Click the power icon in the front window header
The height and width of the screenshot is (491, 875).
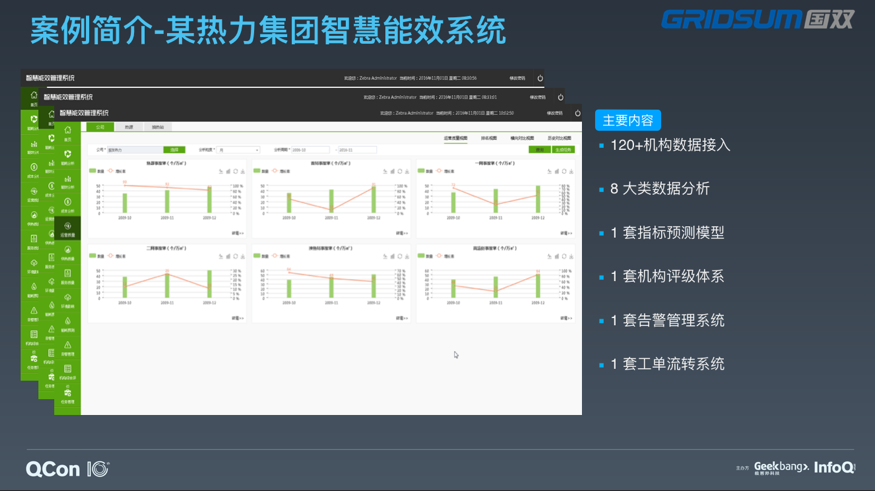point(578,113)
